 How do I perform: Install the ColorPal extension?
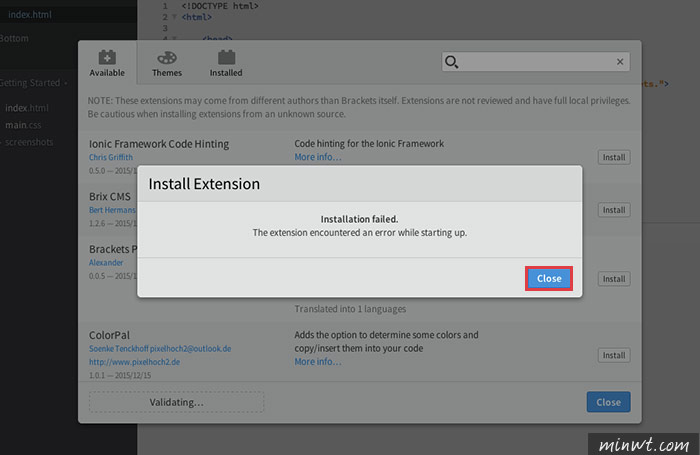pos(614,355)
